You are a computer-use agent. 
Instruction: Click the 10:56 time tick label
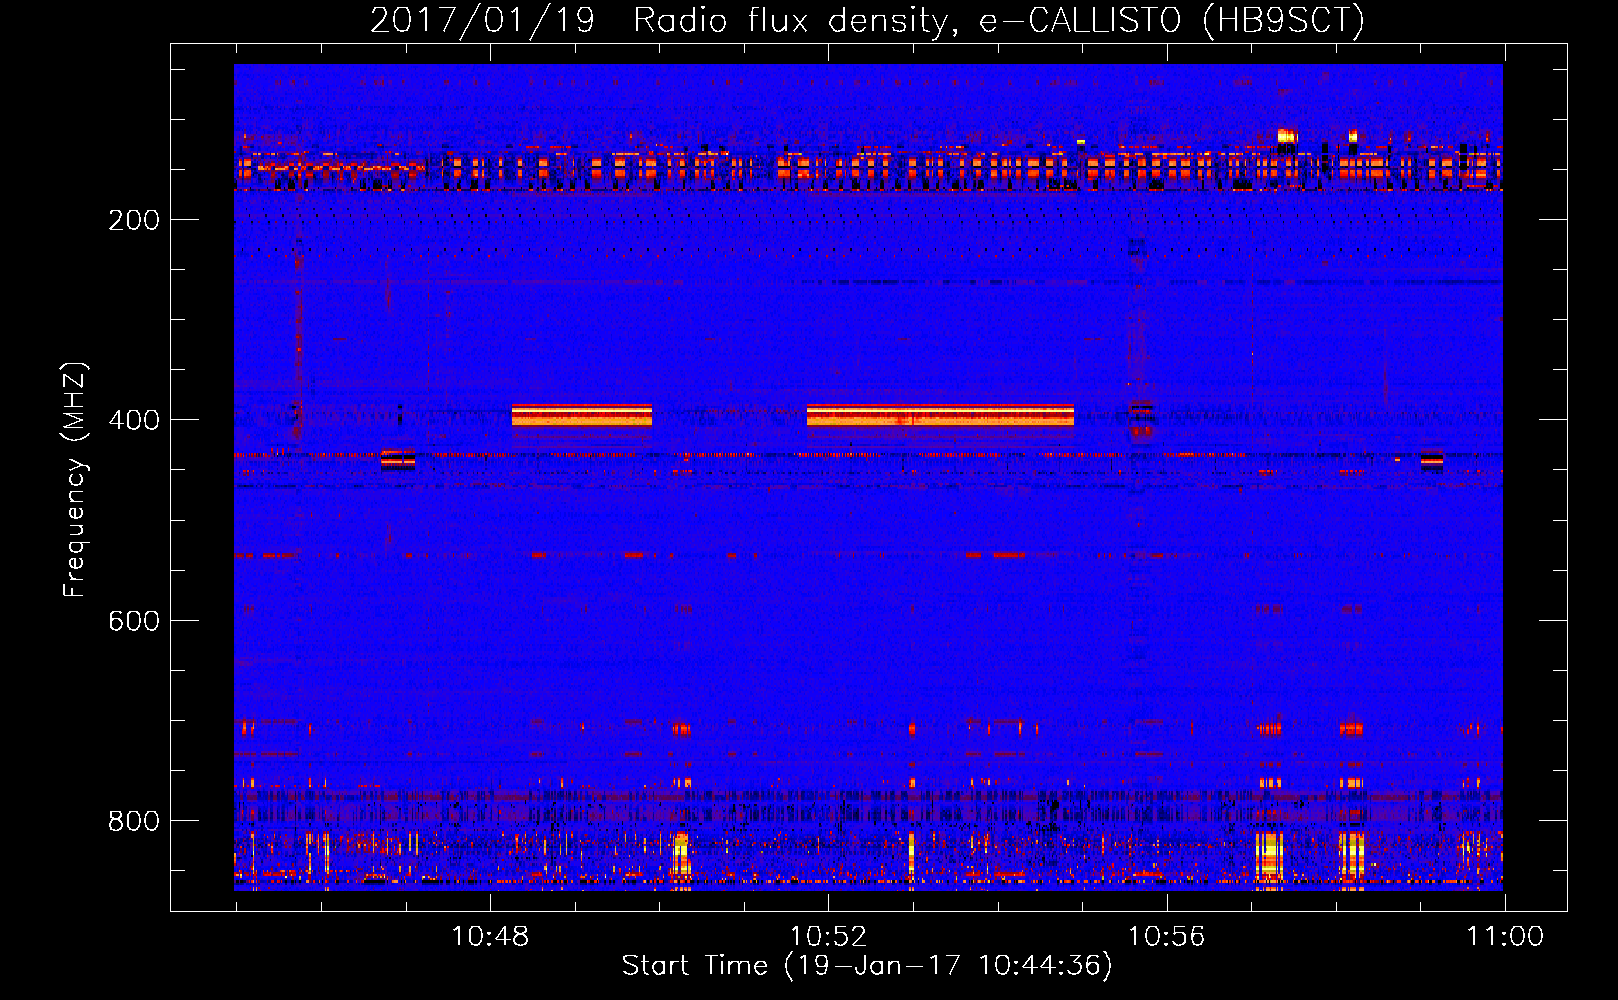pos(1167,937)
